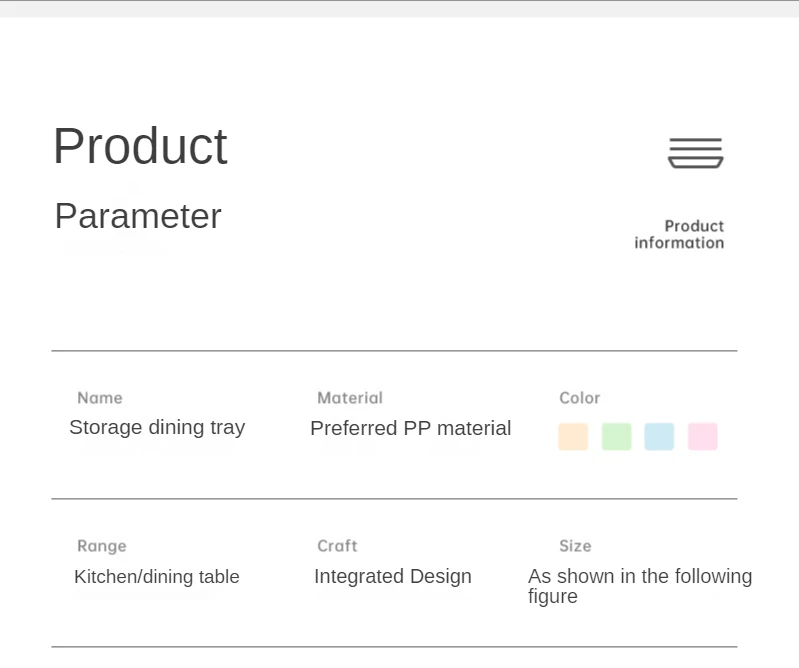
Task: Pick the light blue color swatch
Action: point(659,437)
